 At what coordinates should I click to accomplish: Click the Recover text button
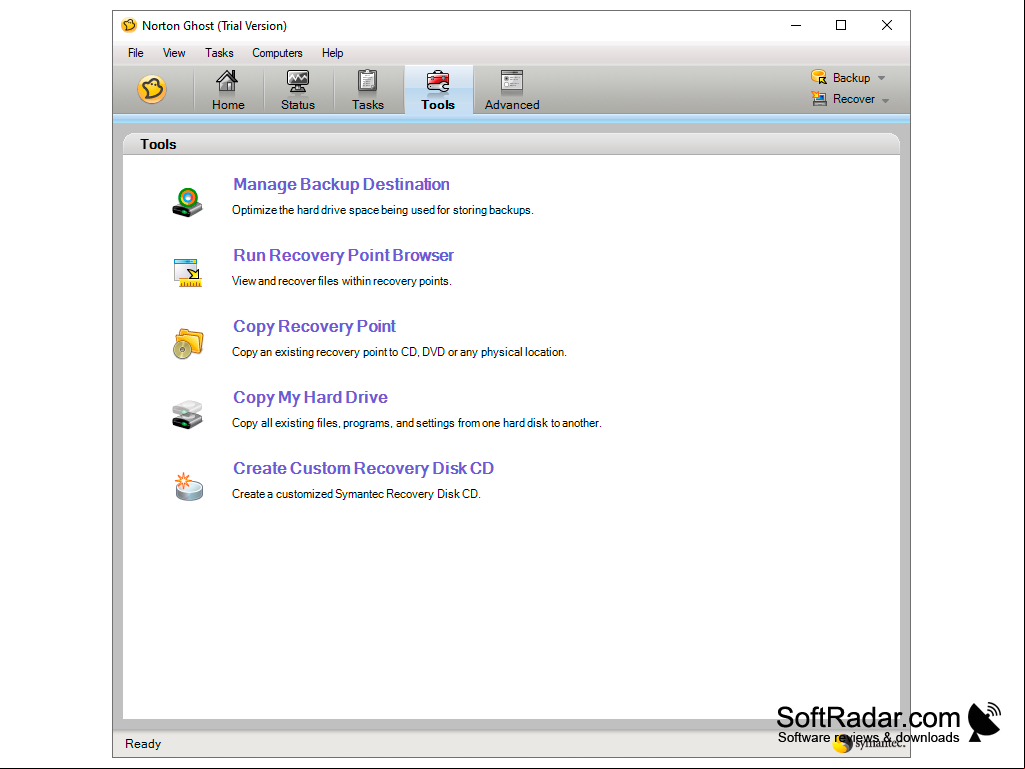coord(854,99)
